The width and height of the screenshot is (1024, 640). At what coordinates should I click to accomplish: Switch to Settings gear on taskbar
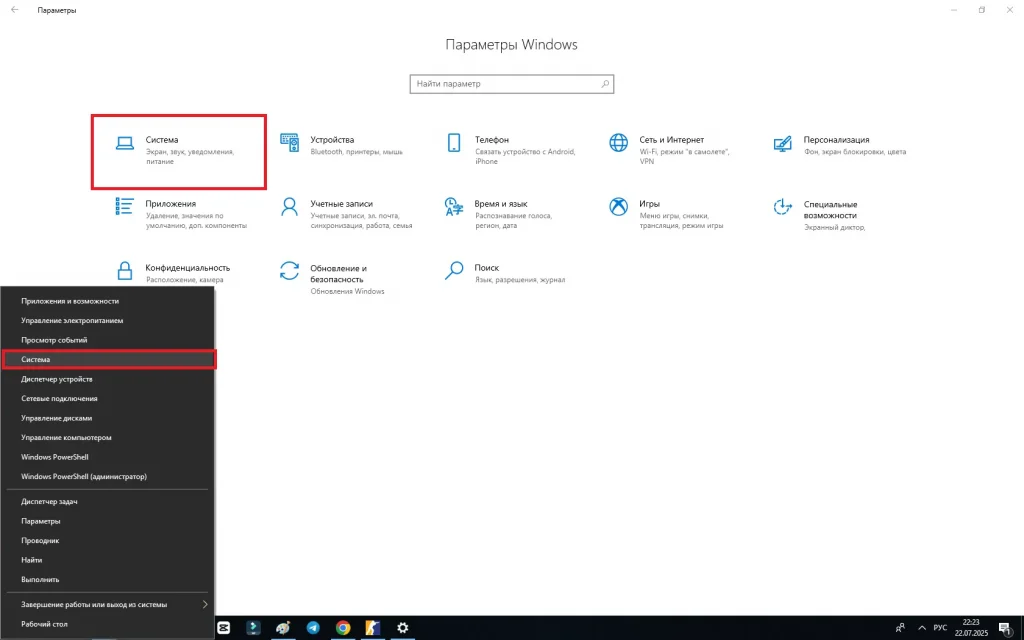[x=403, y=628]
